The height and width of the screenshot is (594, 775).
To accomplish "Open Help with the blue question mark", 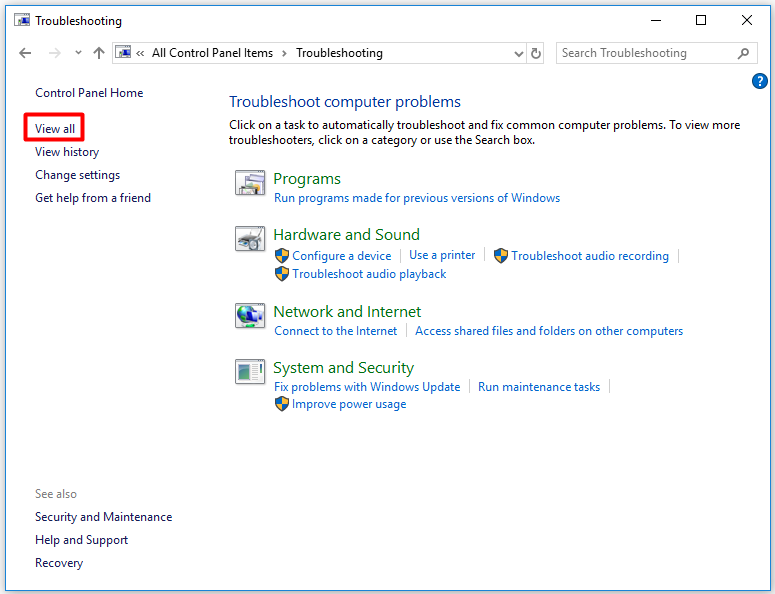I will coord(759,81).
